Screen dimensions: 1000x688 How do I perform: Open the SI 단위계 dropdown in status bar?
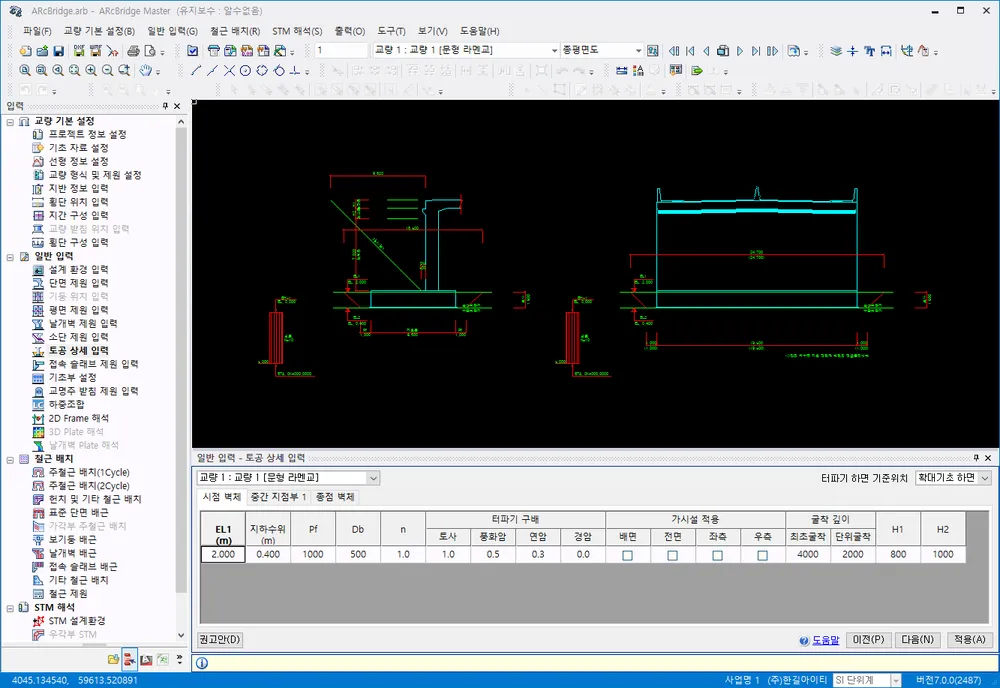(x=895, y=680)
